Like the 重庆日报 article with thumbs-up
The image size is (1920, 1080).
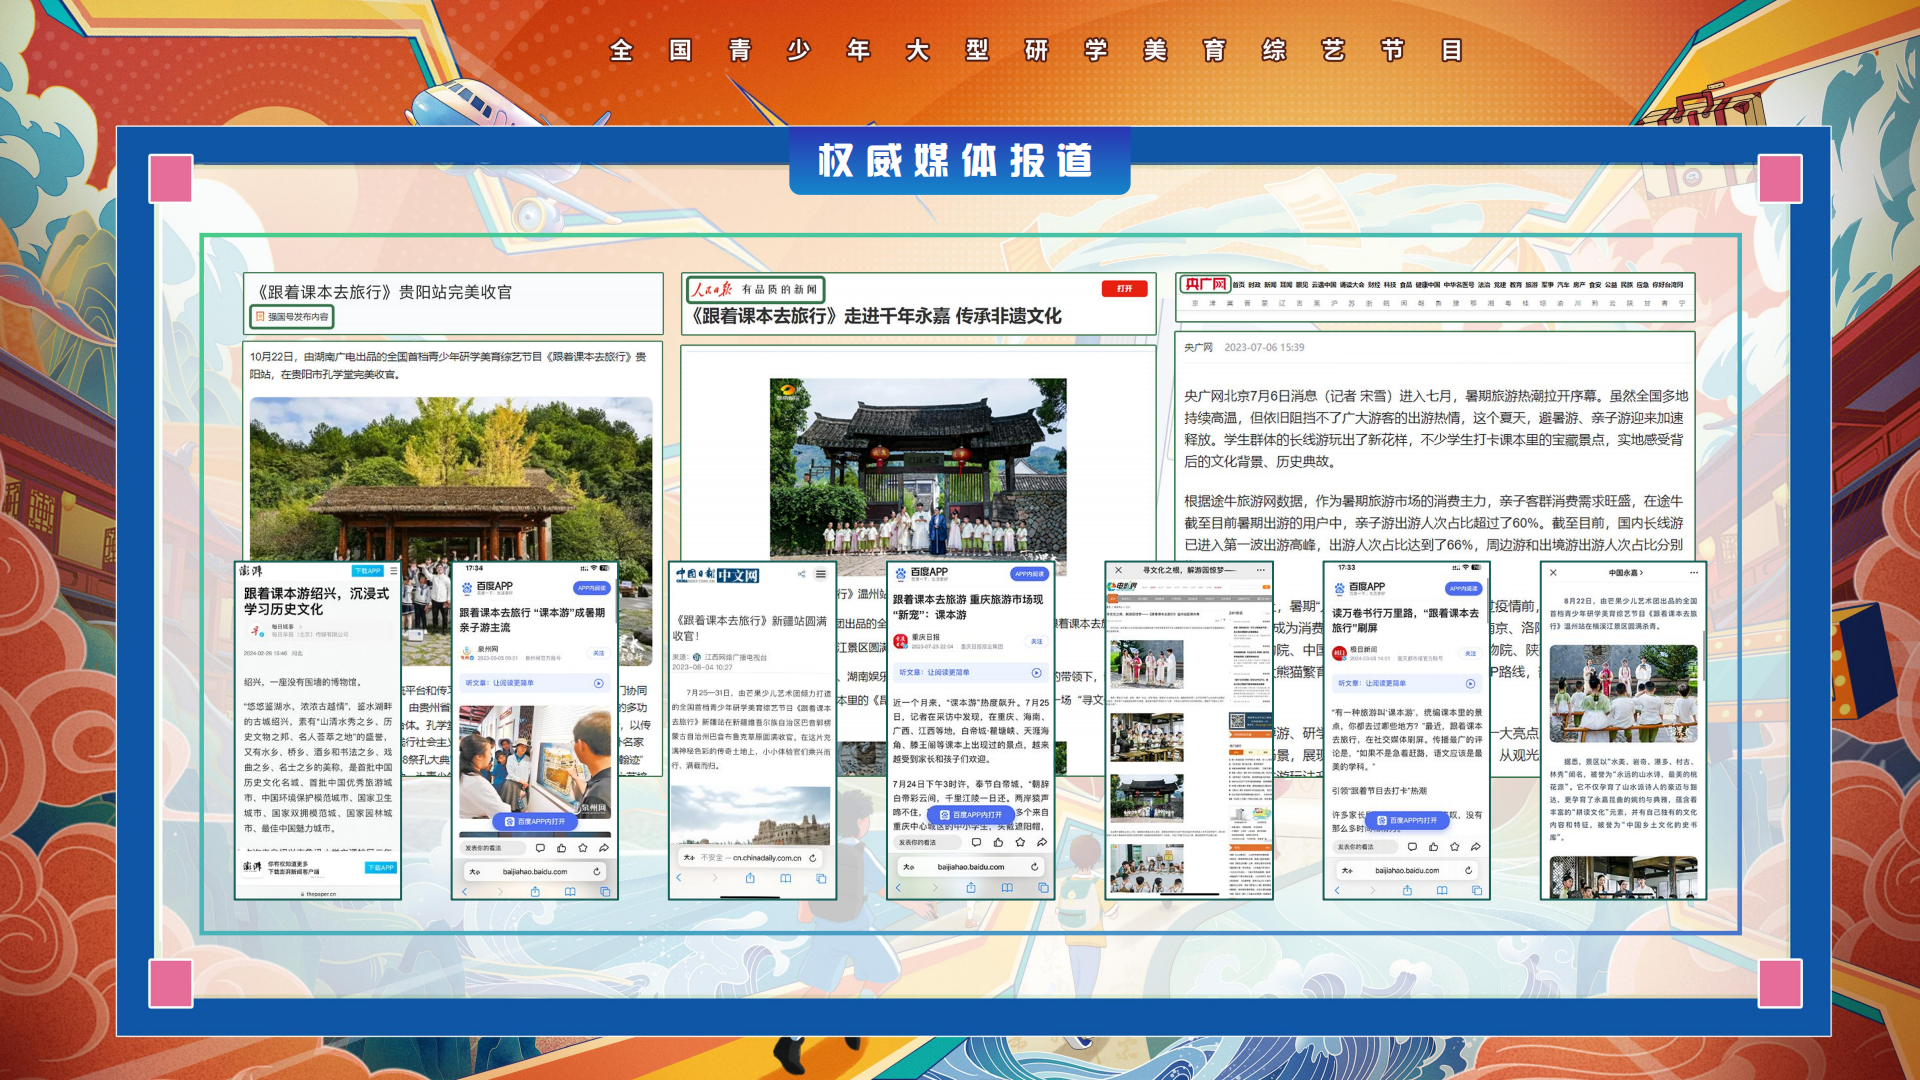(999, 842)
